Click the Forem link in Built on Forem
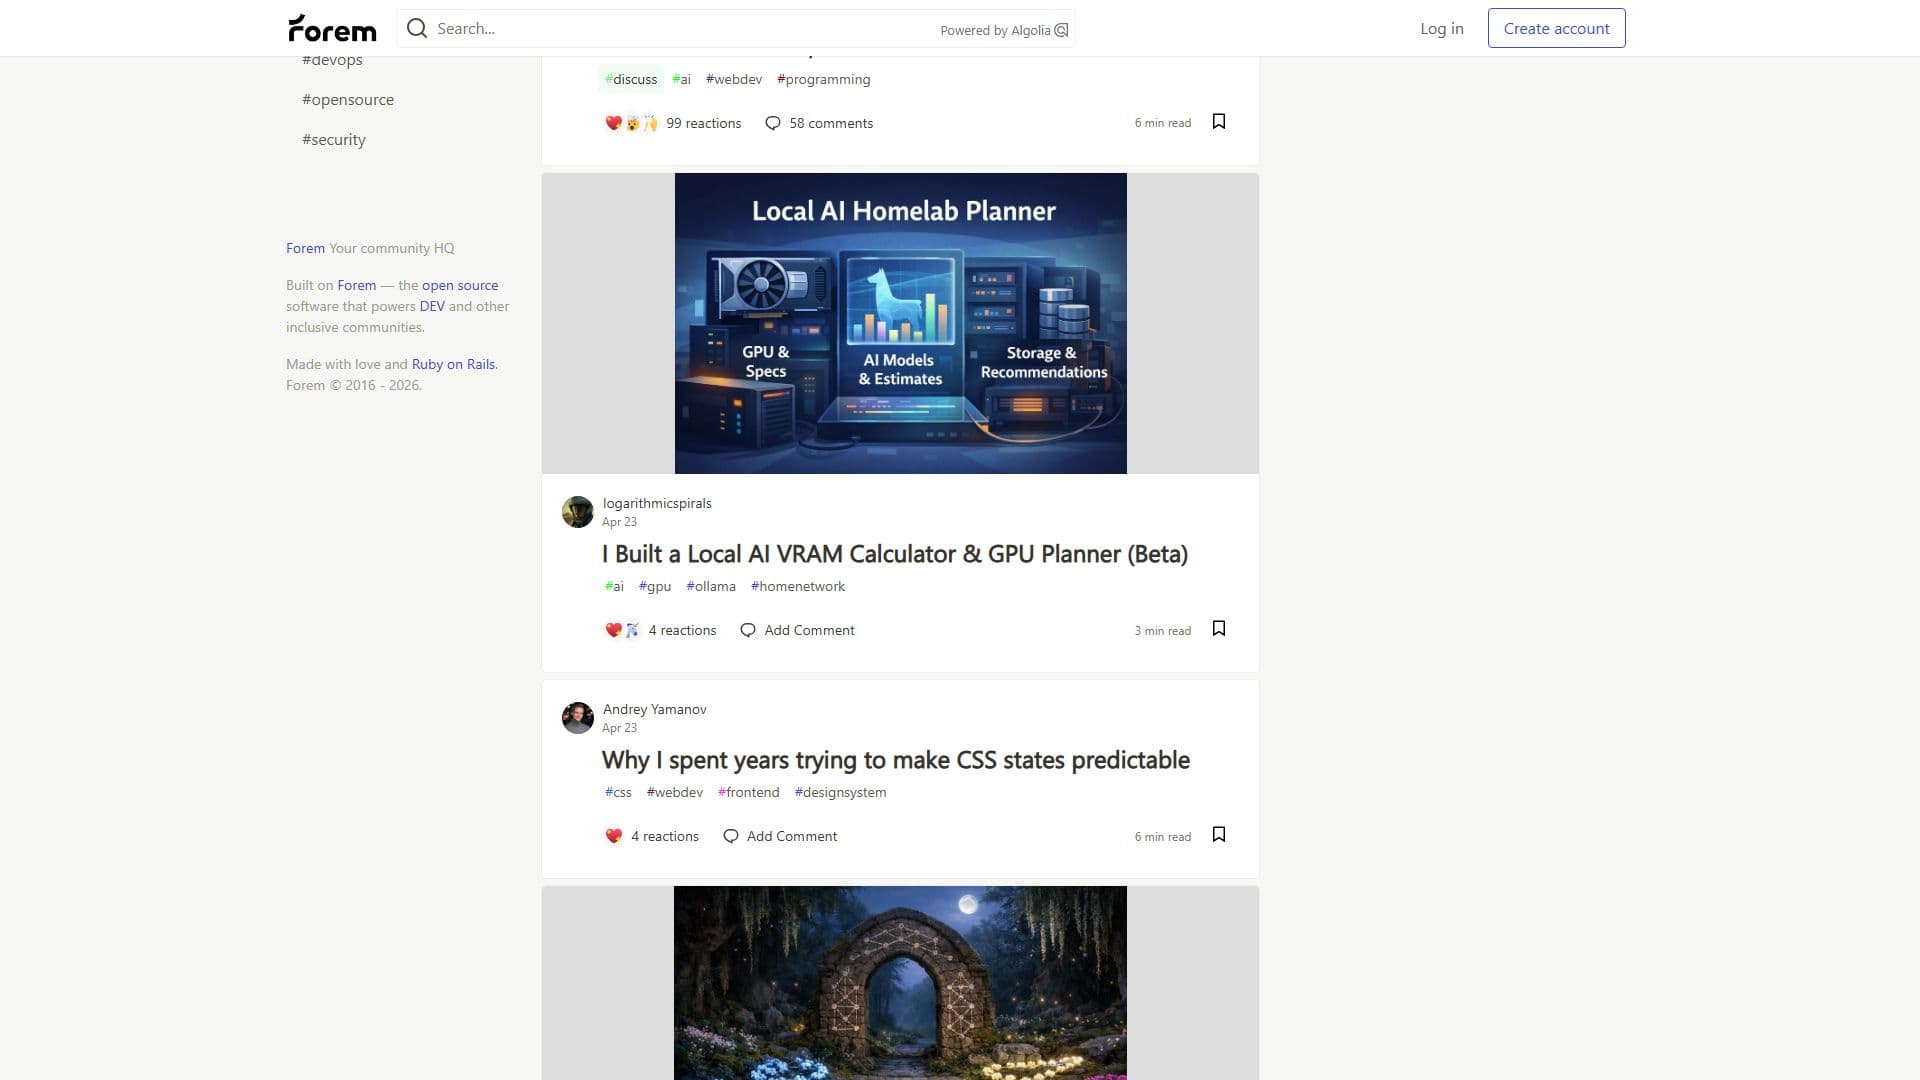The width and height of the screenshot is (1920, 1080). click(x=356, y=285)
